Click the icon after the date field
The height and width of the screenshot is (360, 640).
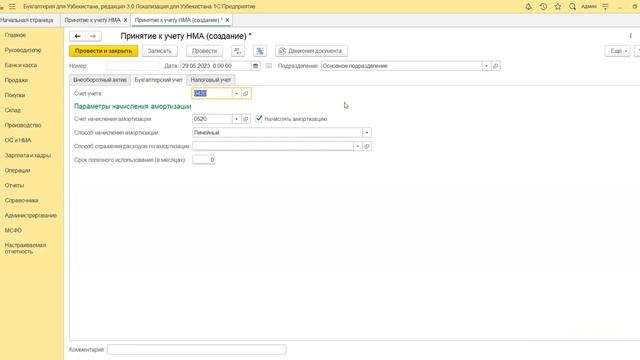[269, 66]
